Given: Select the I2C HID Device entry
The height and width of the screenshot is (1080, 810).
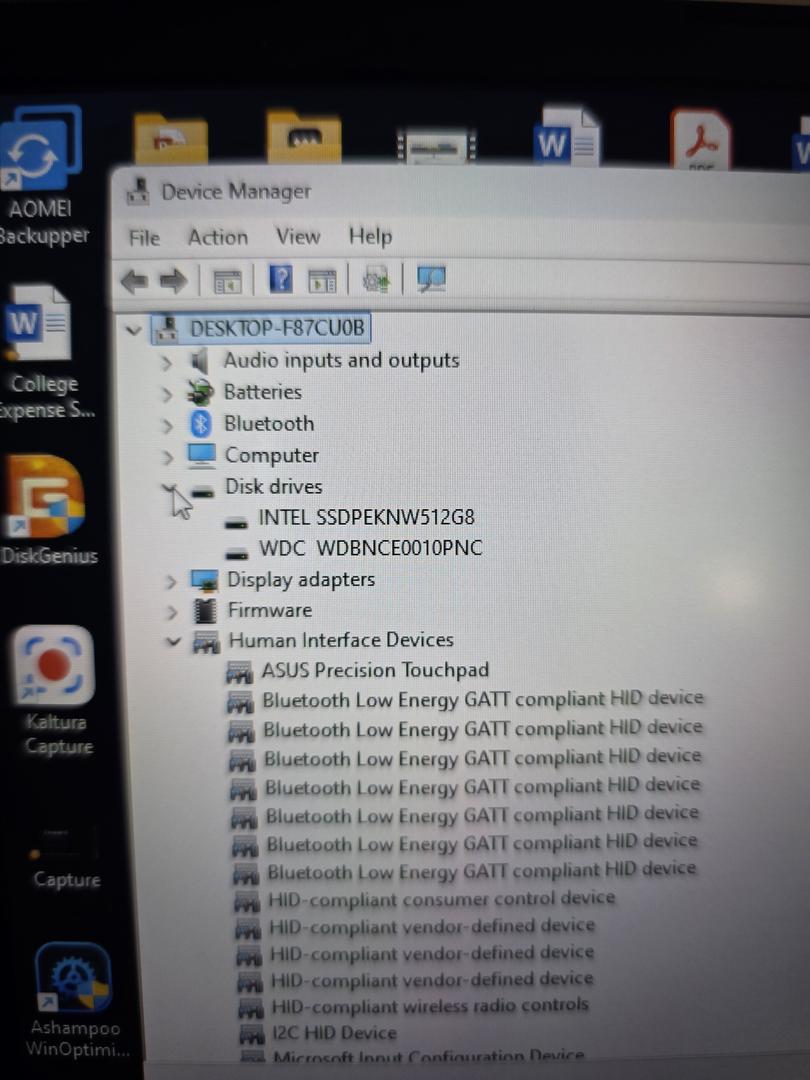Looking at the screenshot, I should (334, 1032).
